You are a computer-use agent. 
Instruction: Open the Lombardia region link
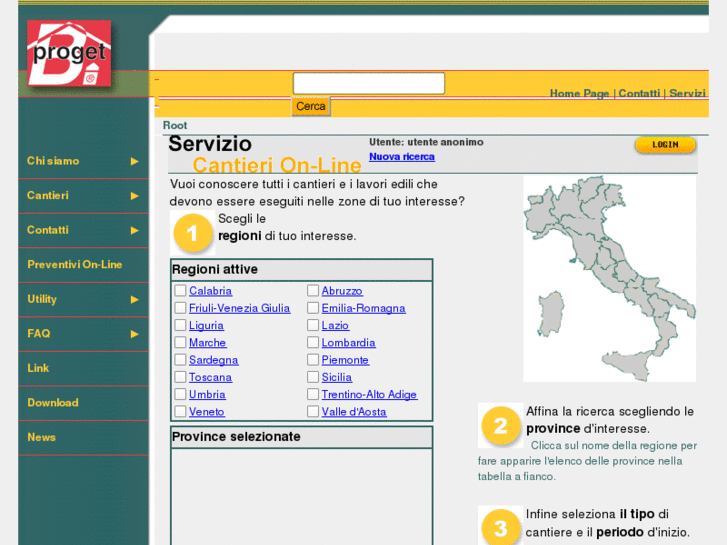[349, 343]
